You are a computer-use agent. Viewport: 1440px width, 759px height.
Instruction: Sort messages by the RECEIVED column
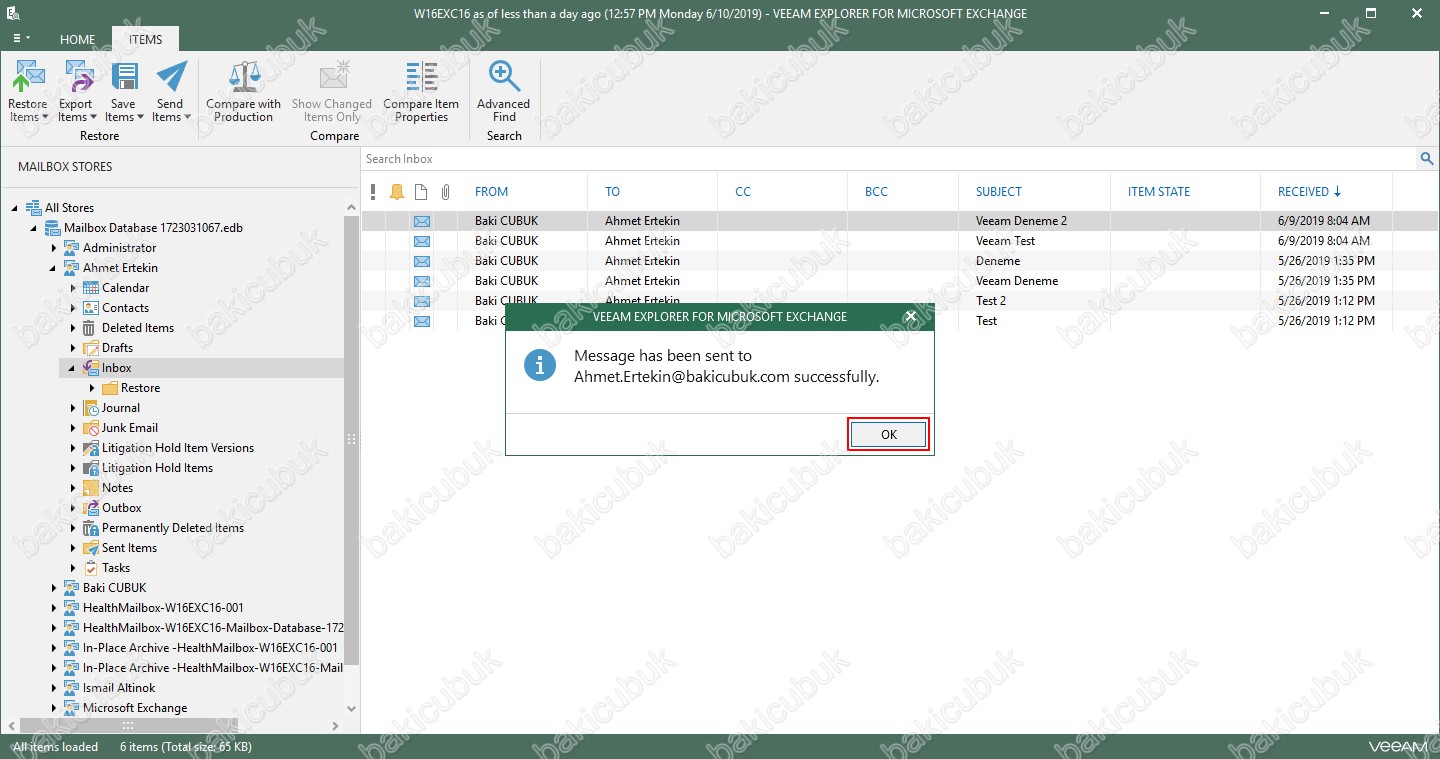tap(1303, 192)
